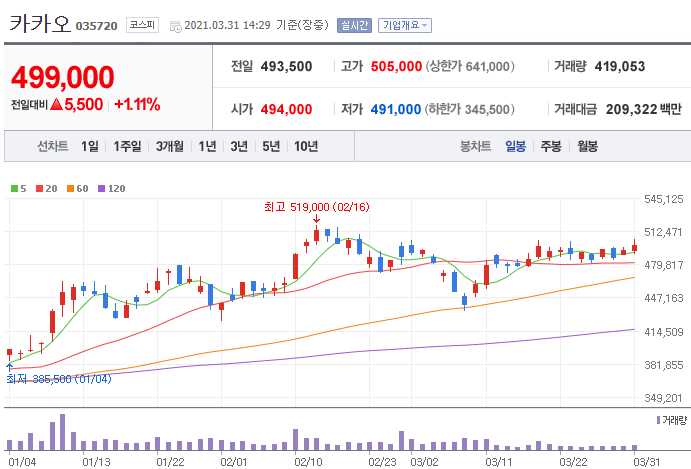Screen dimensions: 691x469
Task: Select the 5년 line chart tab
Action: (271, 146)
